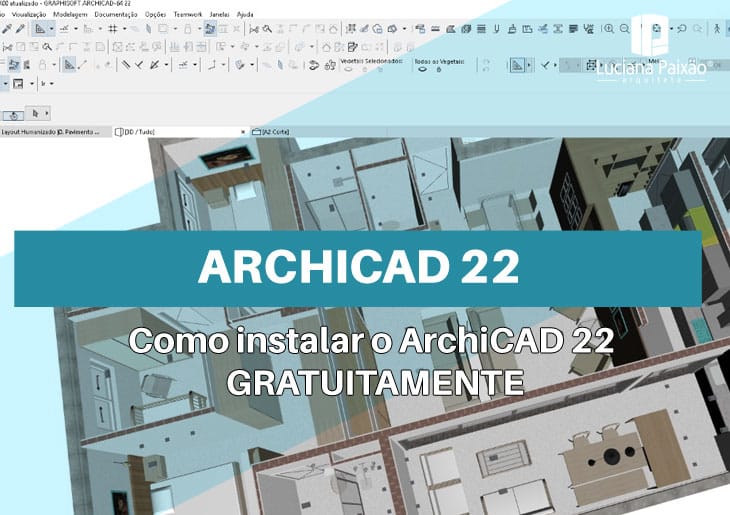
Task: Click the hatched fill tool icon
Action: point(466,29)
